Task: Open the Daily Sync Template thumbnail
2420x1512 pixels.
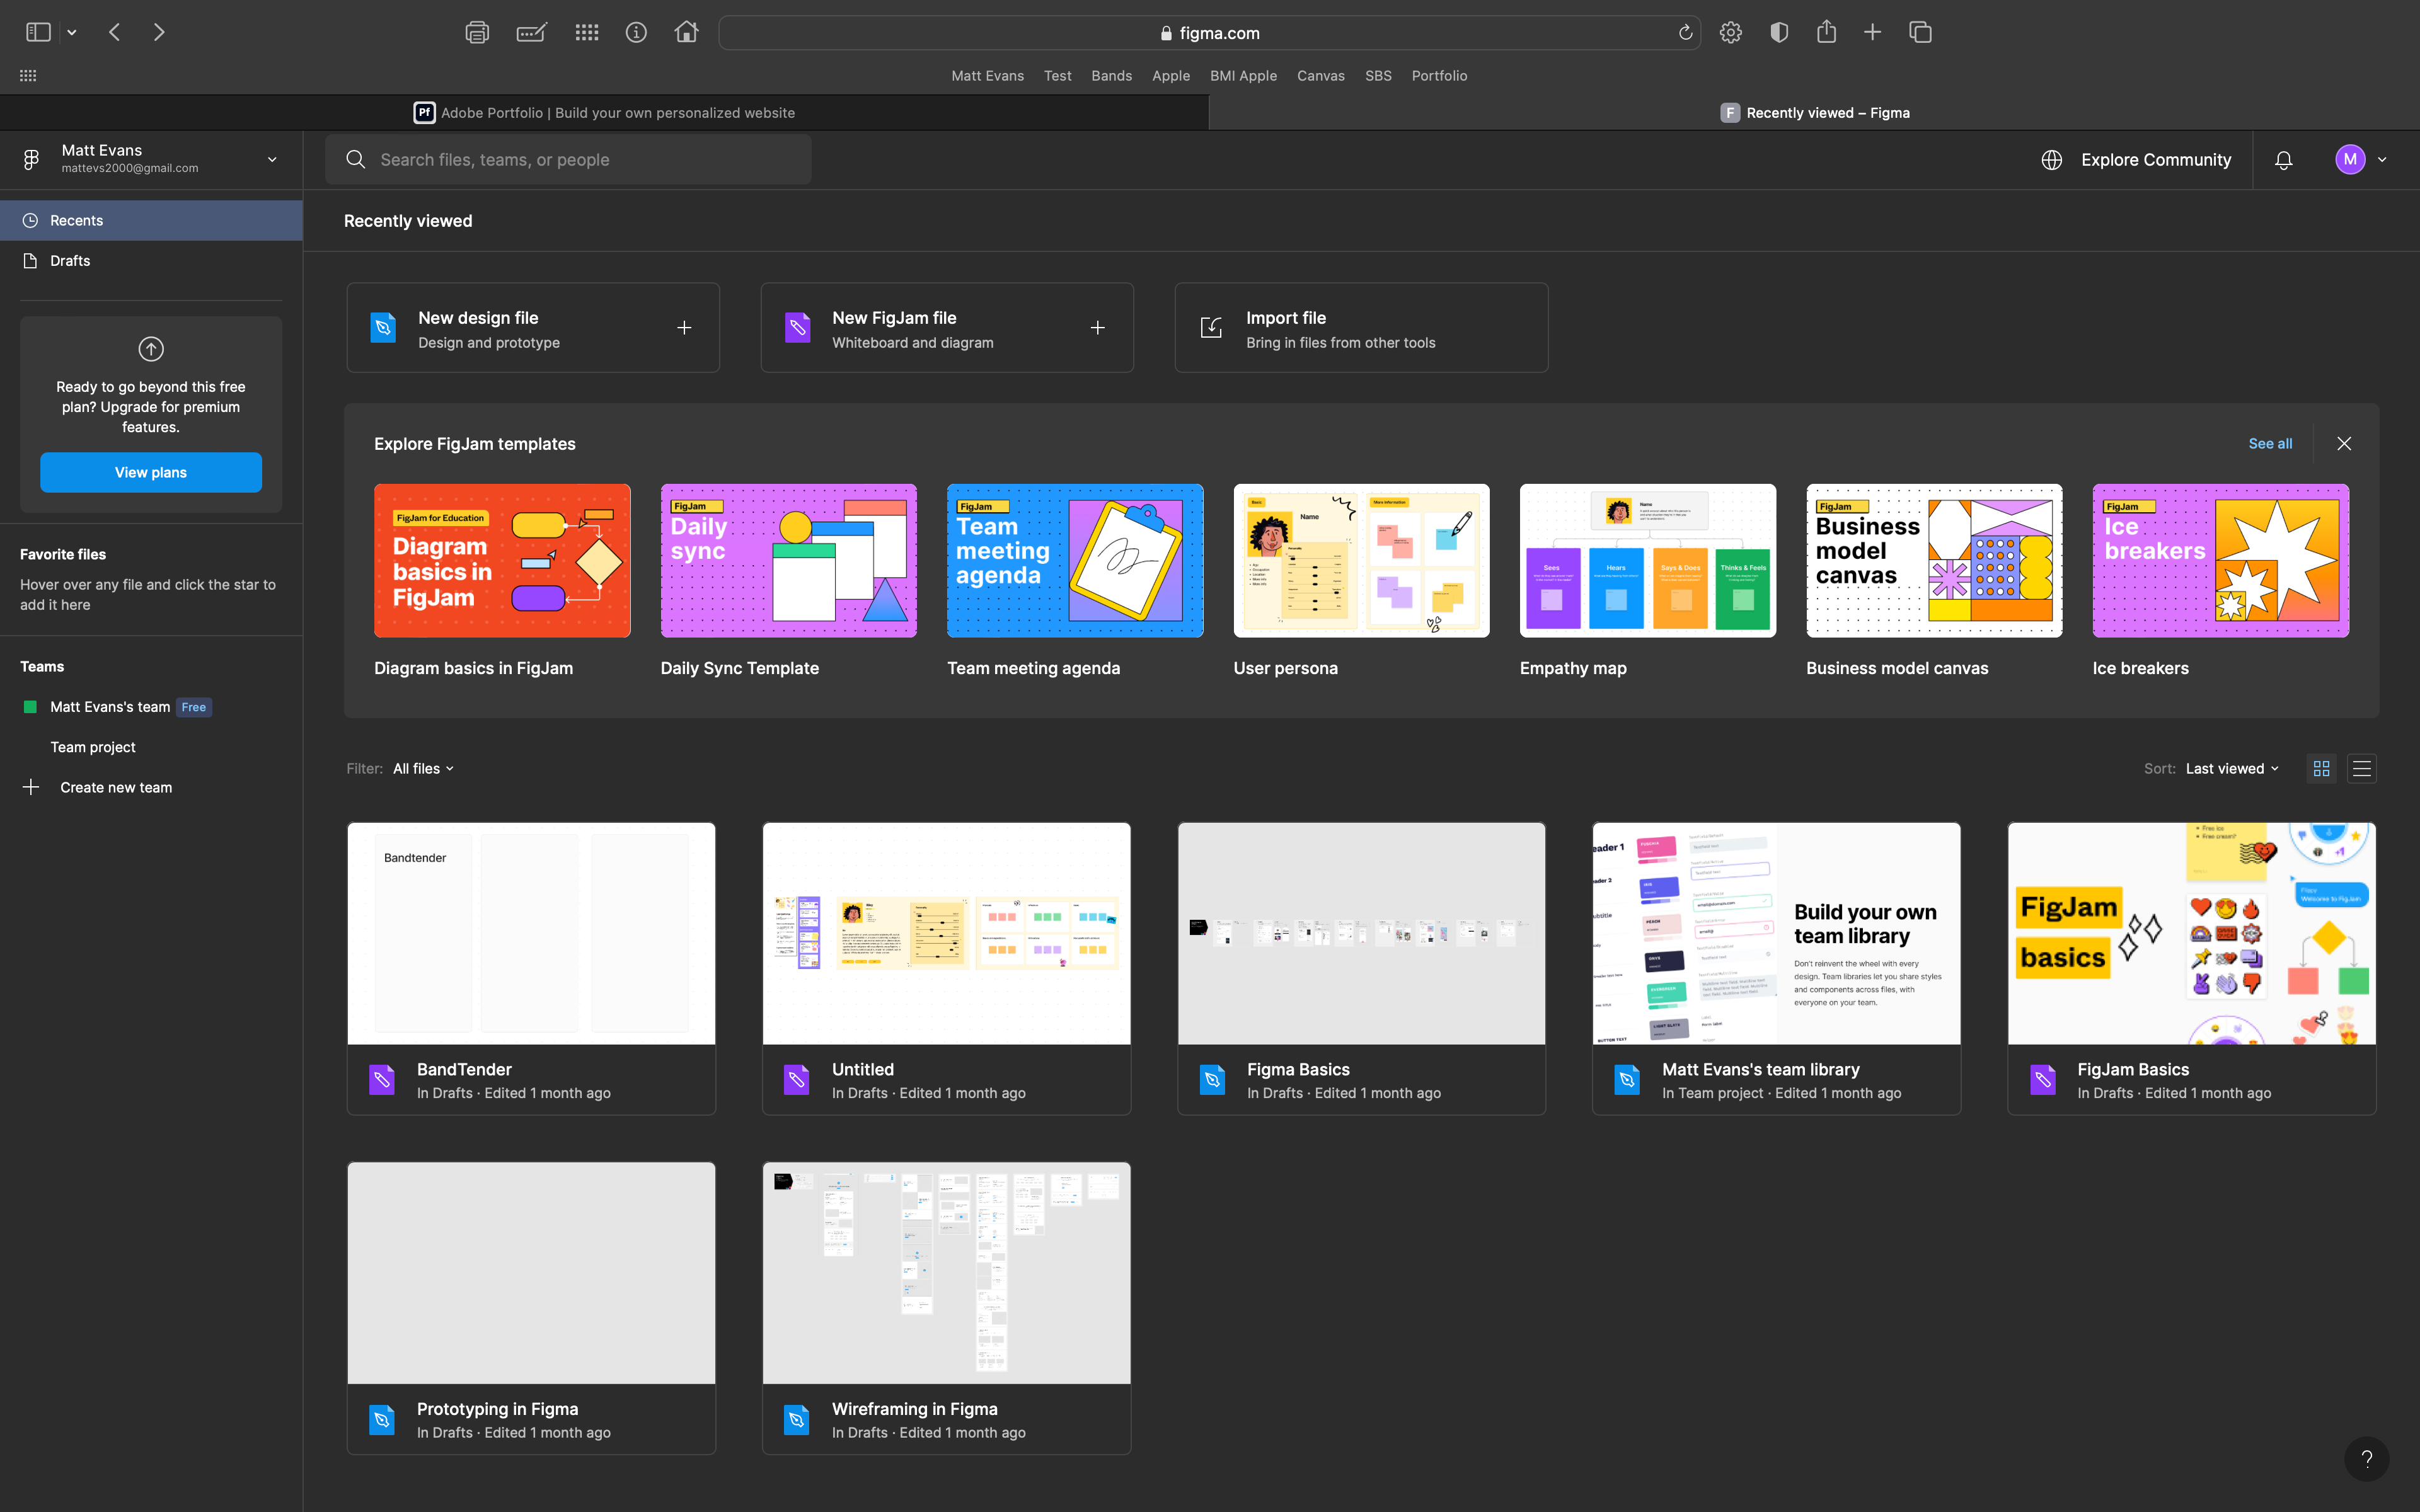Action: coord(788,560)
